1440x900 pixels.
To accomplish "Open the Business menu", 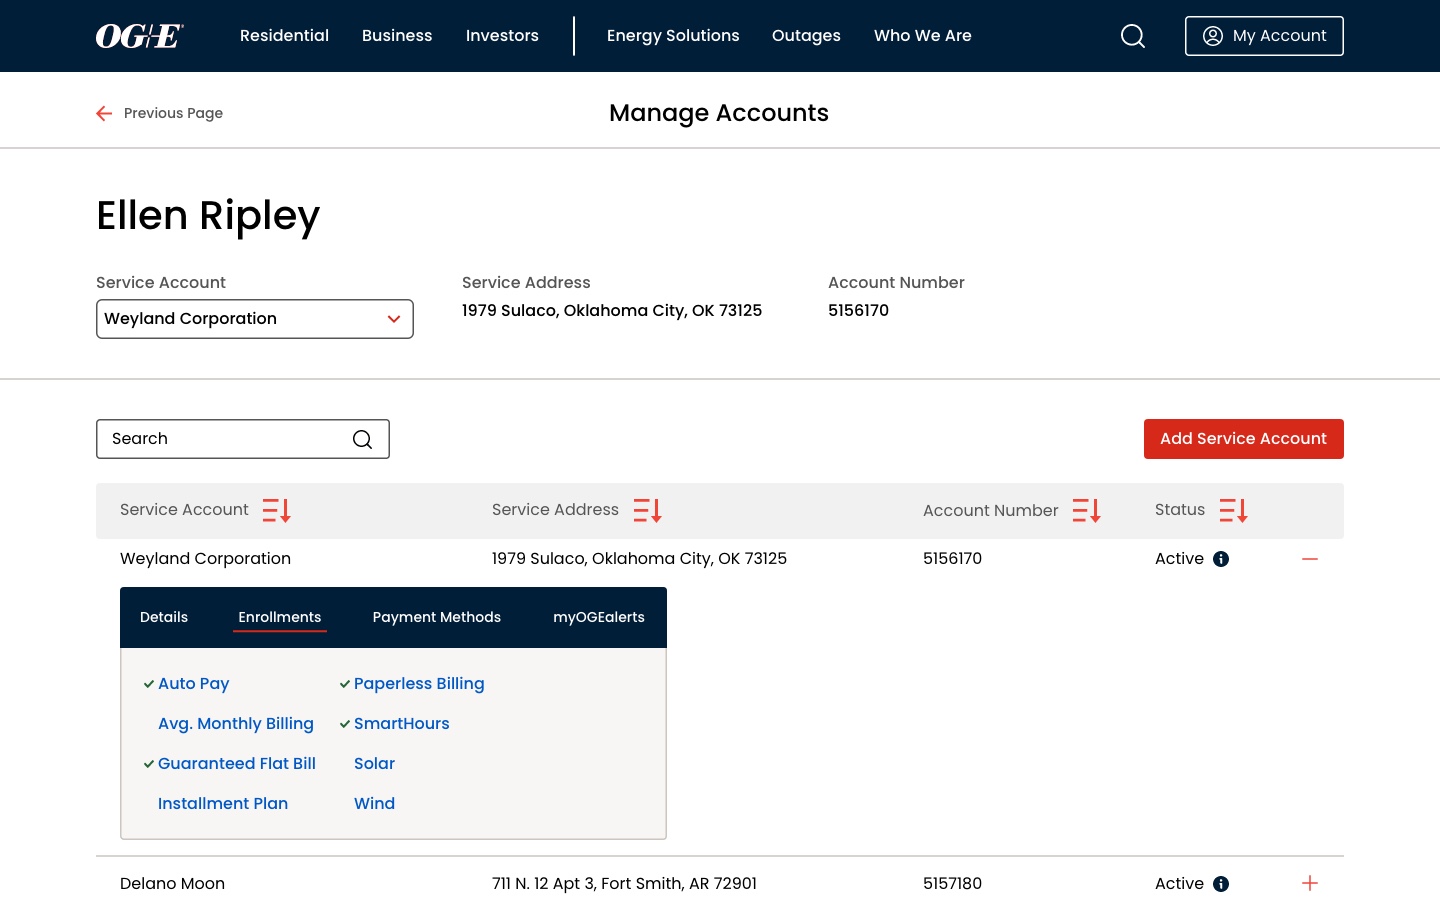I will (x=397, y=36).
